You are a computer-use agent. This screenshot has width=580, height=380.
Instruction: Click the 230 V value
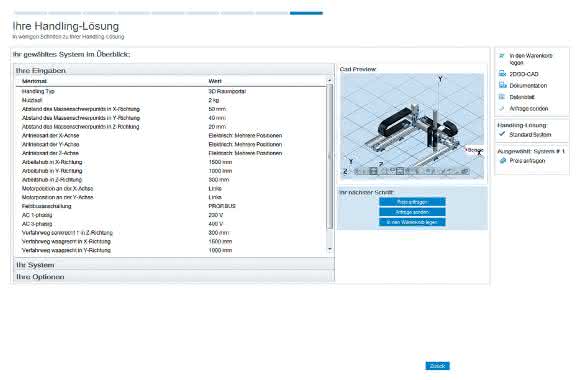coord(216,215)
